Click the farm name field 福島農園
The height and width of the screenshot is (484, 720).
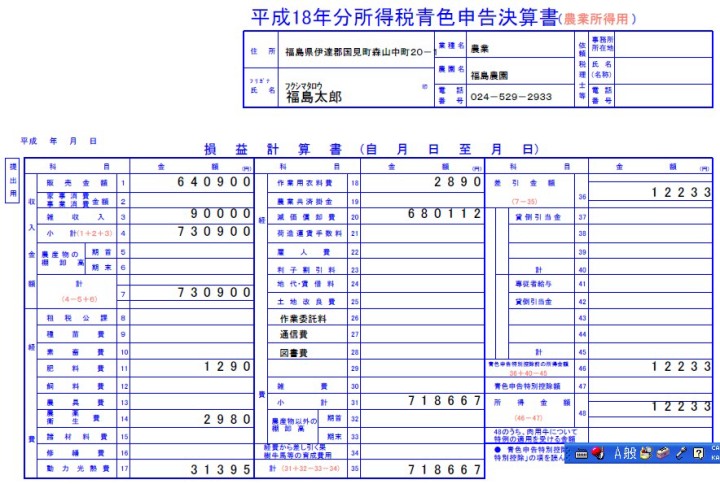pyautogui.click(x=489, y=75)
